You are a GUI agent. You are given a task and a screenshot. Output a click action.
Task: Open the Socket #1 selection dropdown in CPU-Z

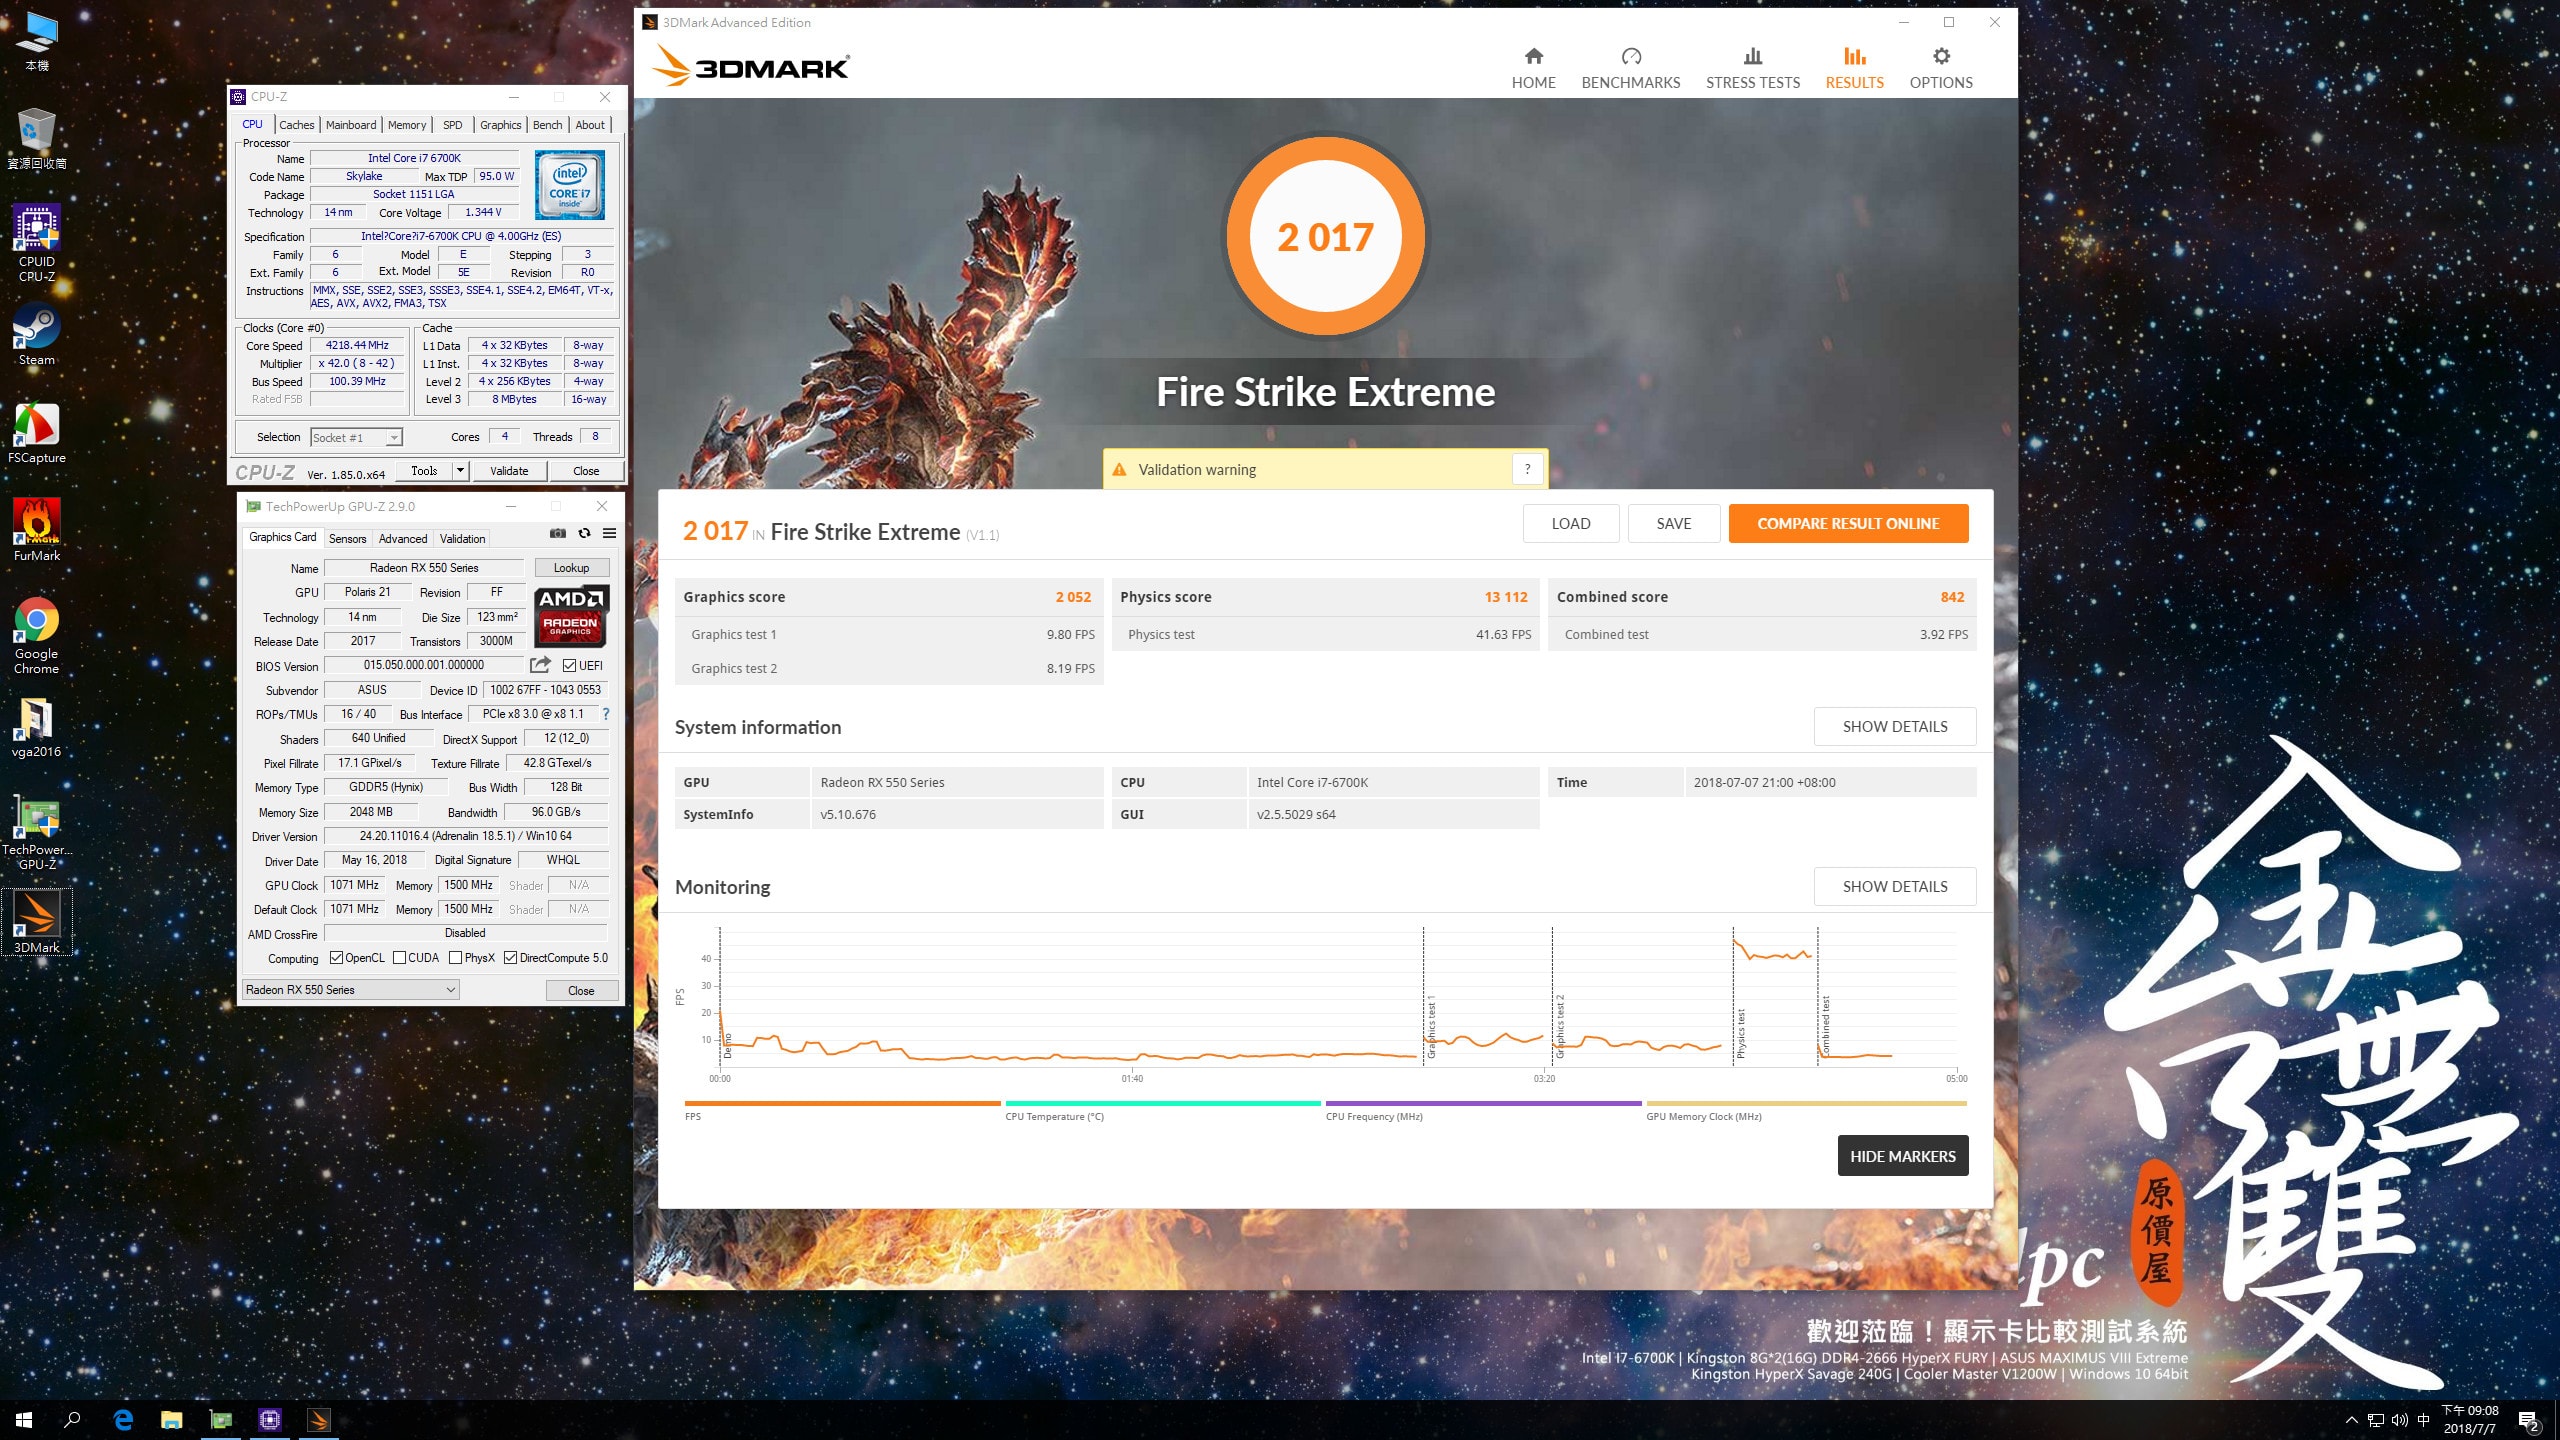(x=356, y=437)
